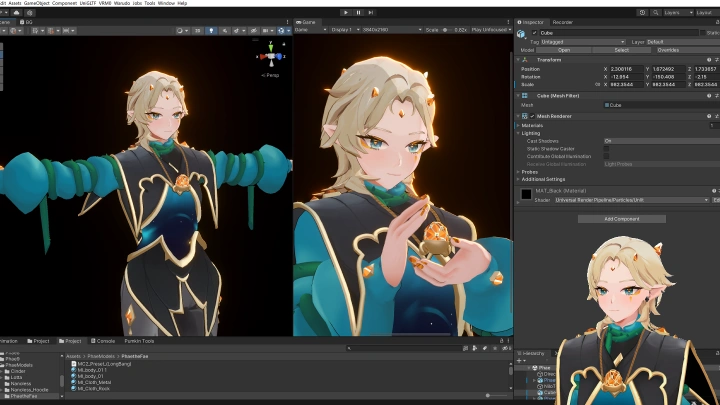The height and width of the screenshot is (405, 720).
Task: Open the GameObject menu
Action: tap(36, 3)
